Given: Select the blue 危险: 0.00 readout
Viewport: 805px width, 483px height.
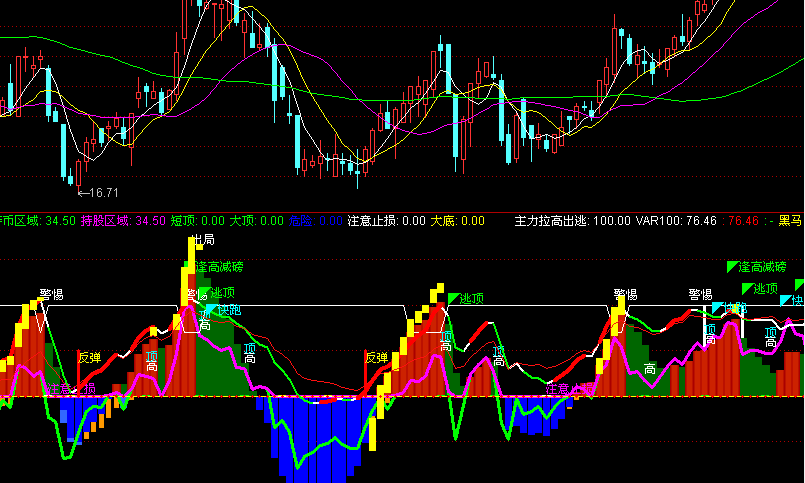Looking at the screenshot, I should 316,221.
